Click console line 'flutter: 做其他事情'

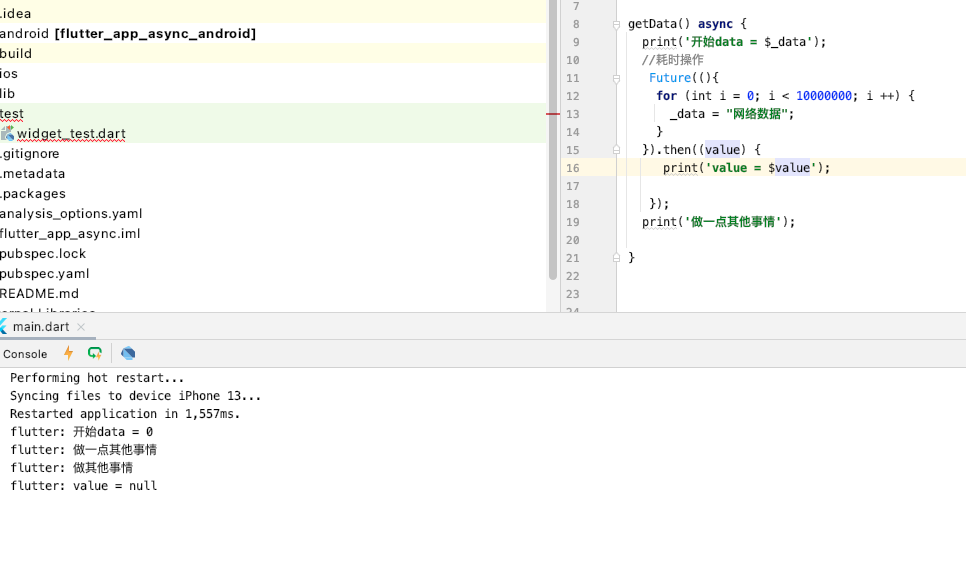click(71, 468)
